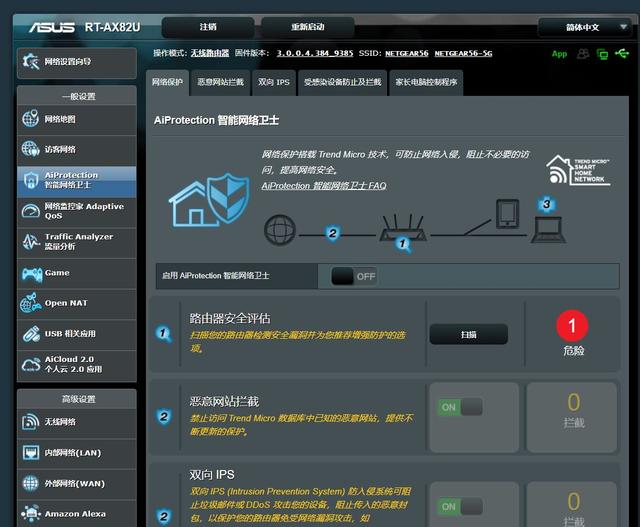Image resolution: width=640 pixels, height=527 pixels.
Task: Click the 一般设置 section header
Action: [78, 96]
